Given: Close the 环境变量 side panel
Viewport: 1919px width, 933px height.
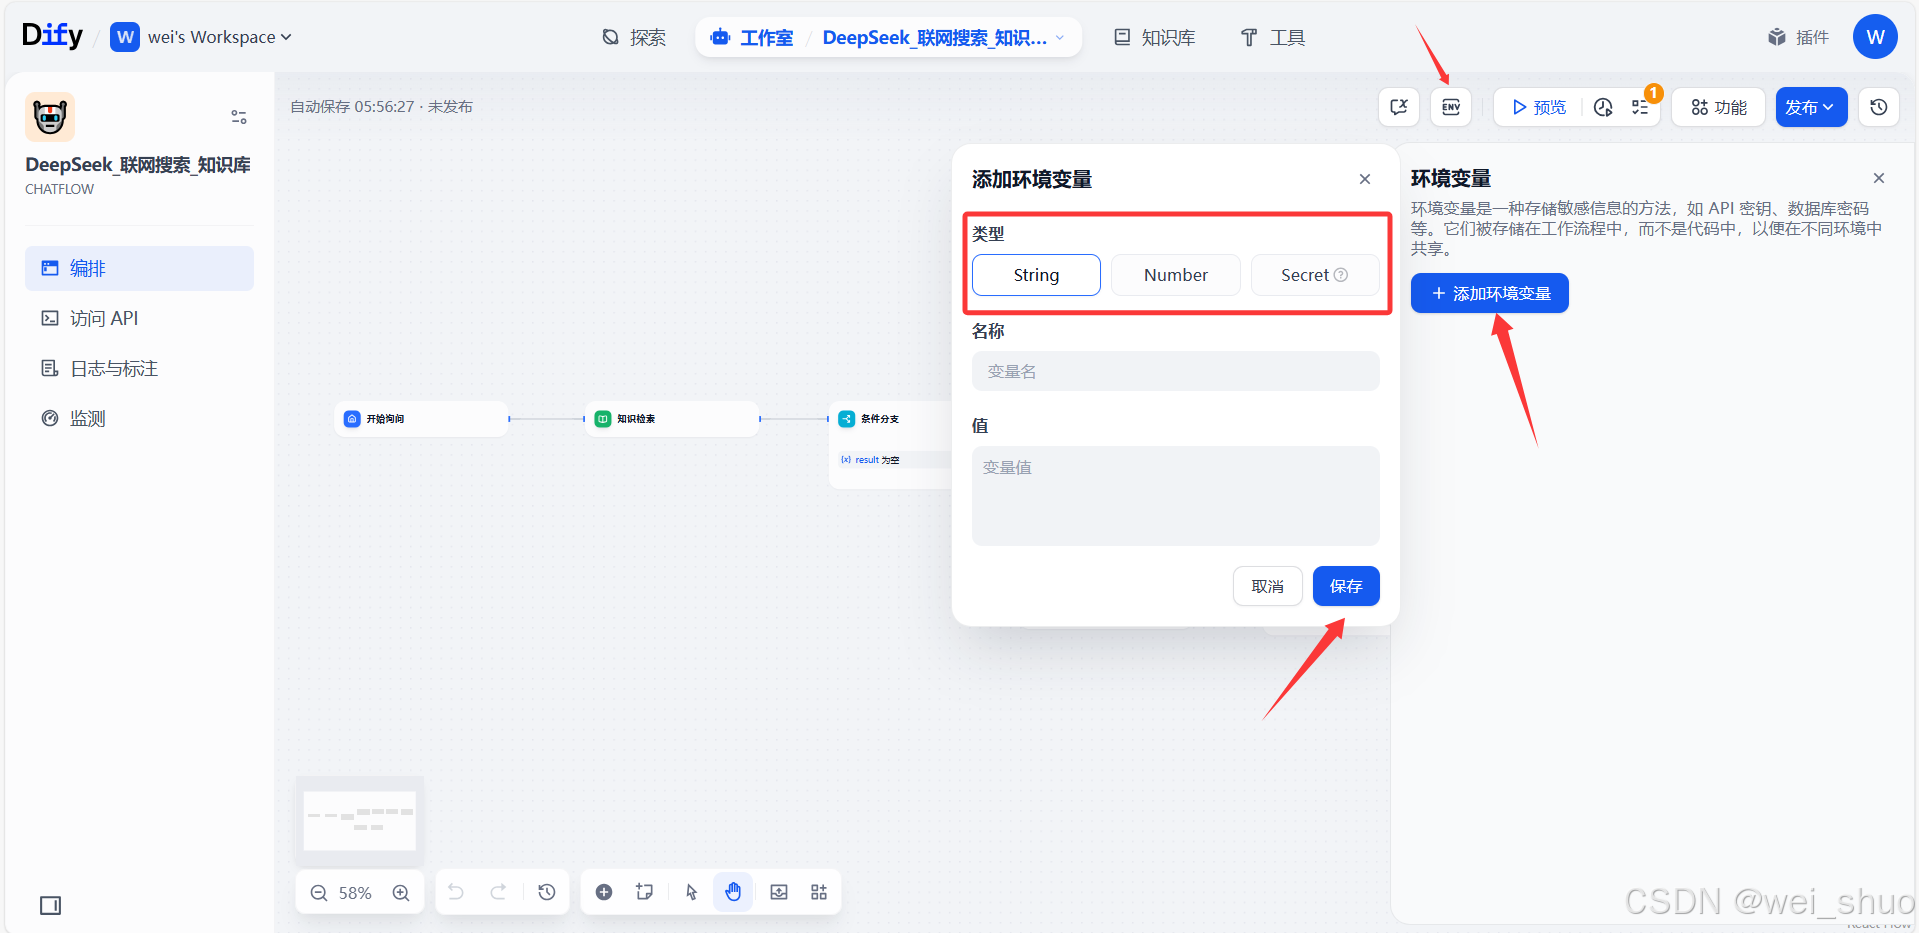Looking at the screenshot, I should point(1879,178).
